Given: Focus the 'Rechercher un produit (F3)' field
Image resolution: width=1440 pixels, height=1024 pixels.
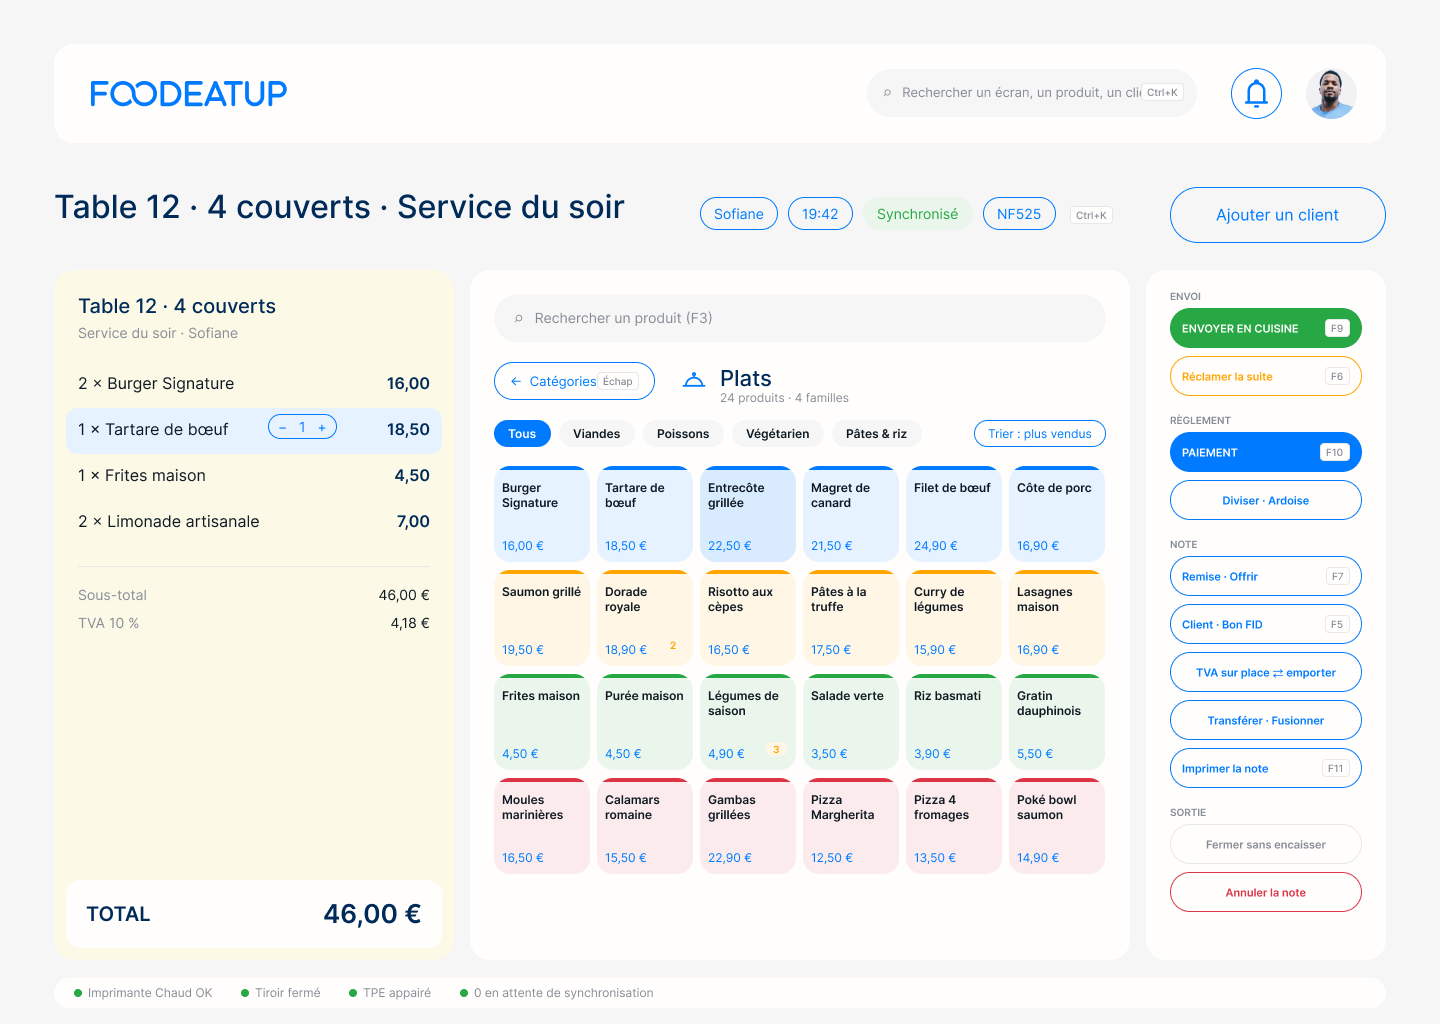Looking at the screenshot, I should coord(800,318).
